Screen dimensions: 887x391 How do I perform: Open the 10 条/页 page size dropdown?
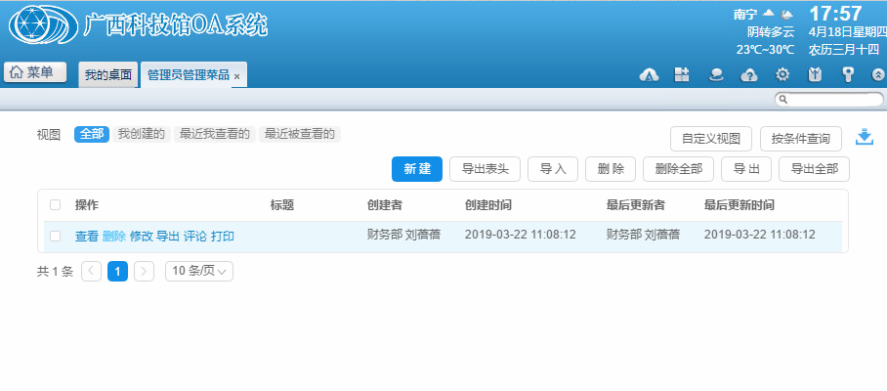199,271
